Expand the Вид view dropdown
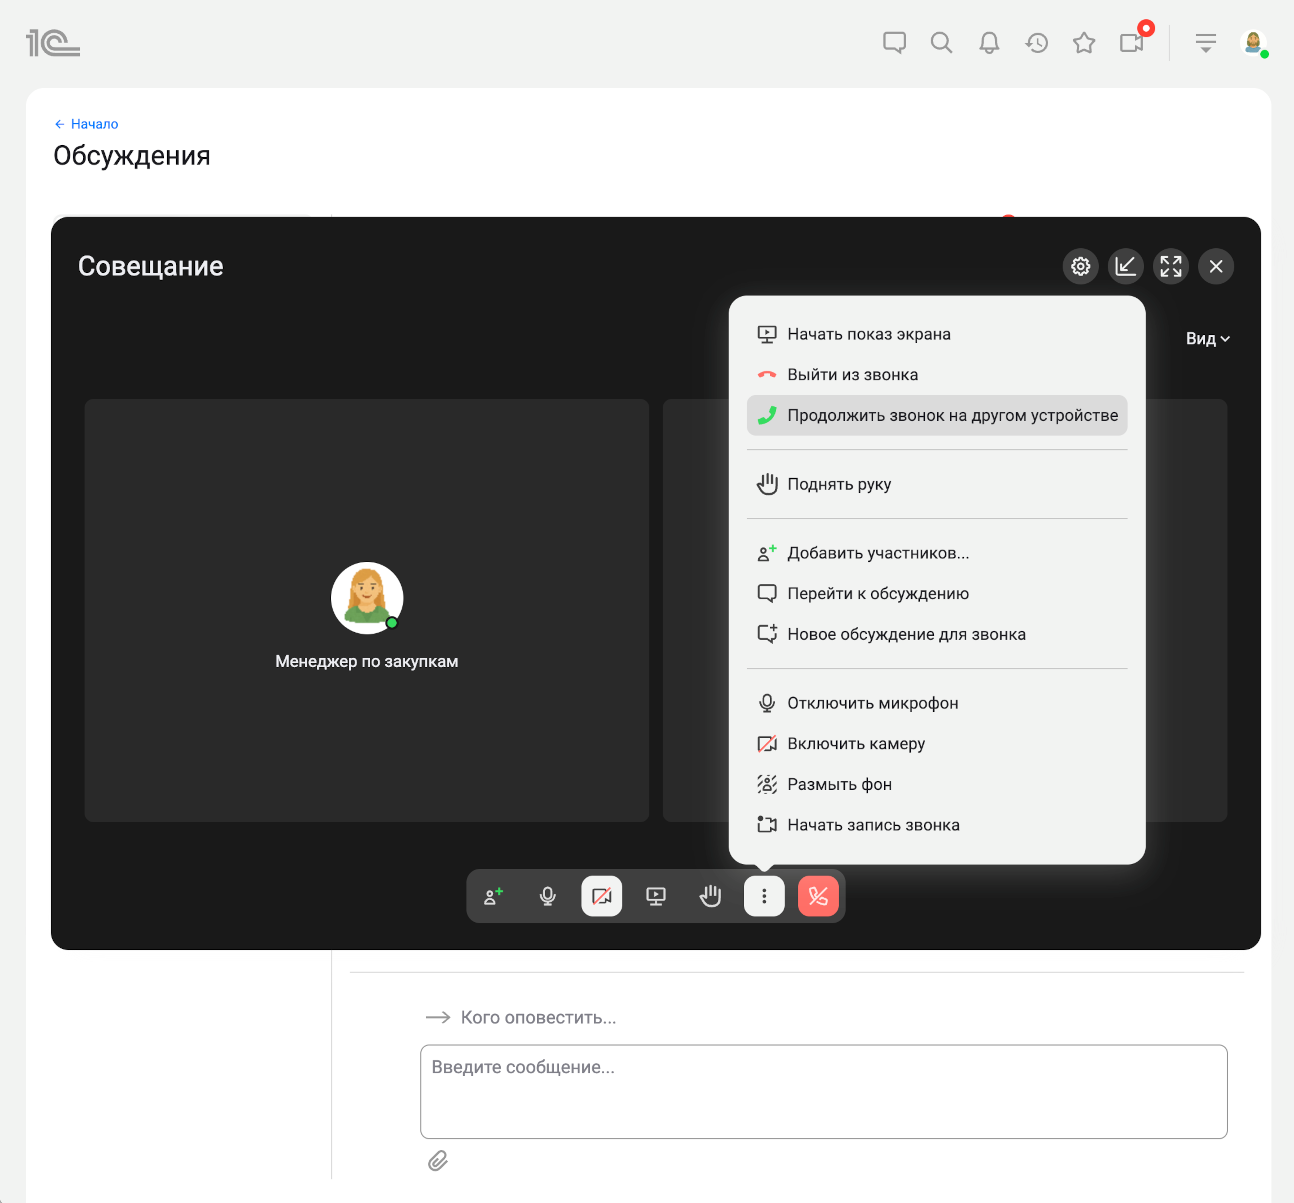1294x1203 pixels. 1207,339
